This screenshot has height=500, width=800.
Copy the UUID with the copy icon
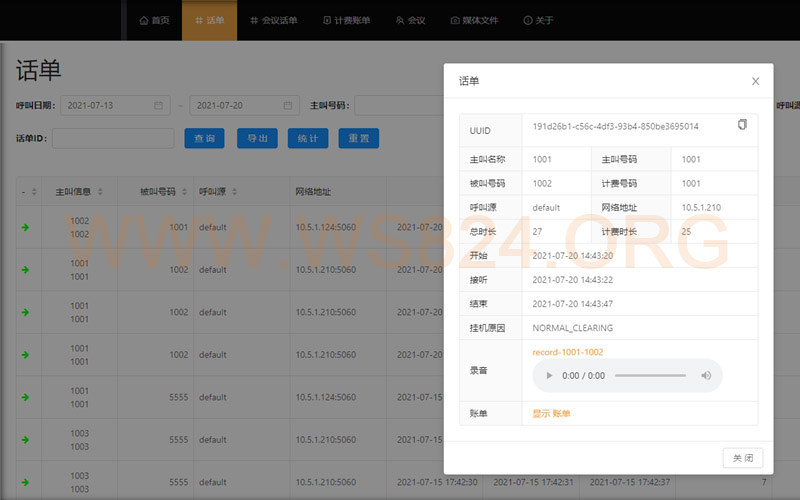point(742,125)
